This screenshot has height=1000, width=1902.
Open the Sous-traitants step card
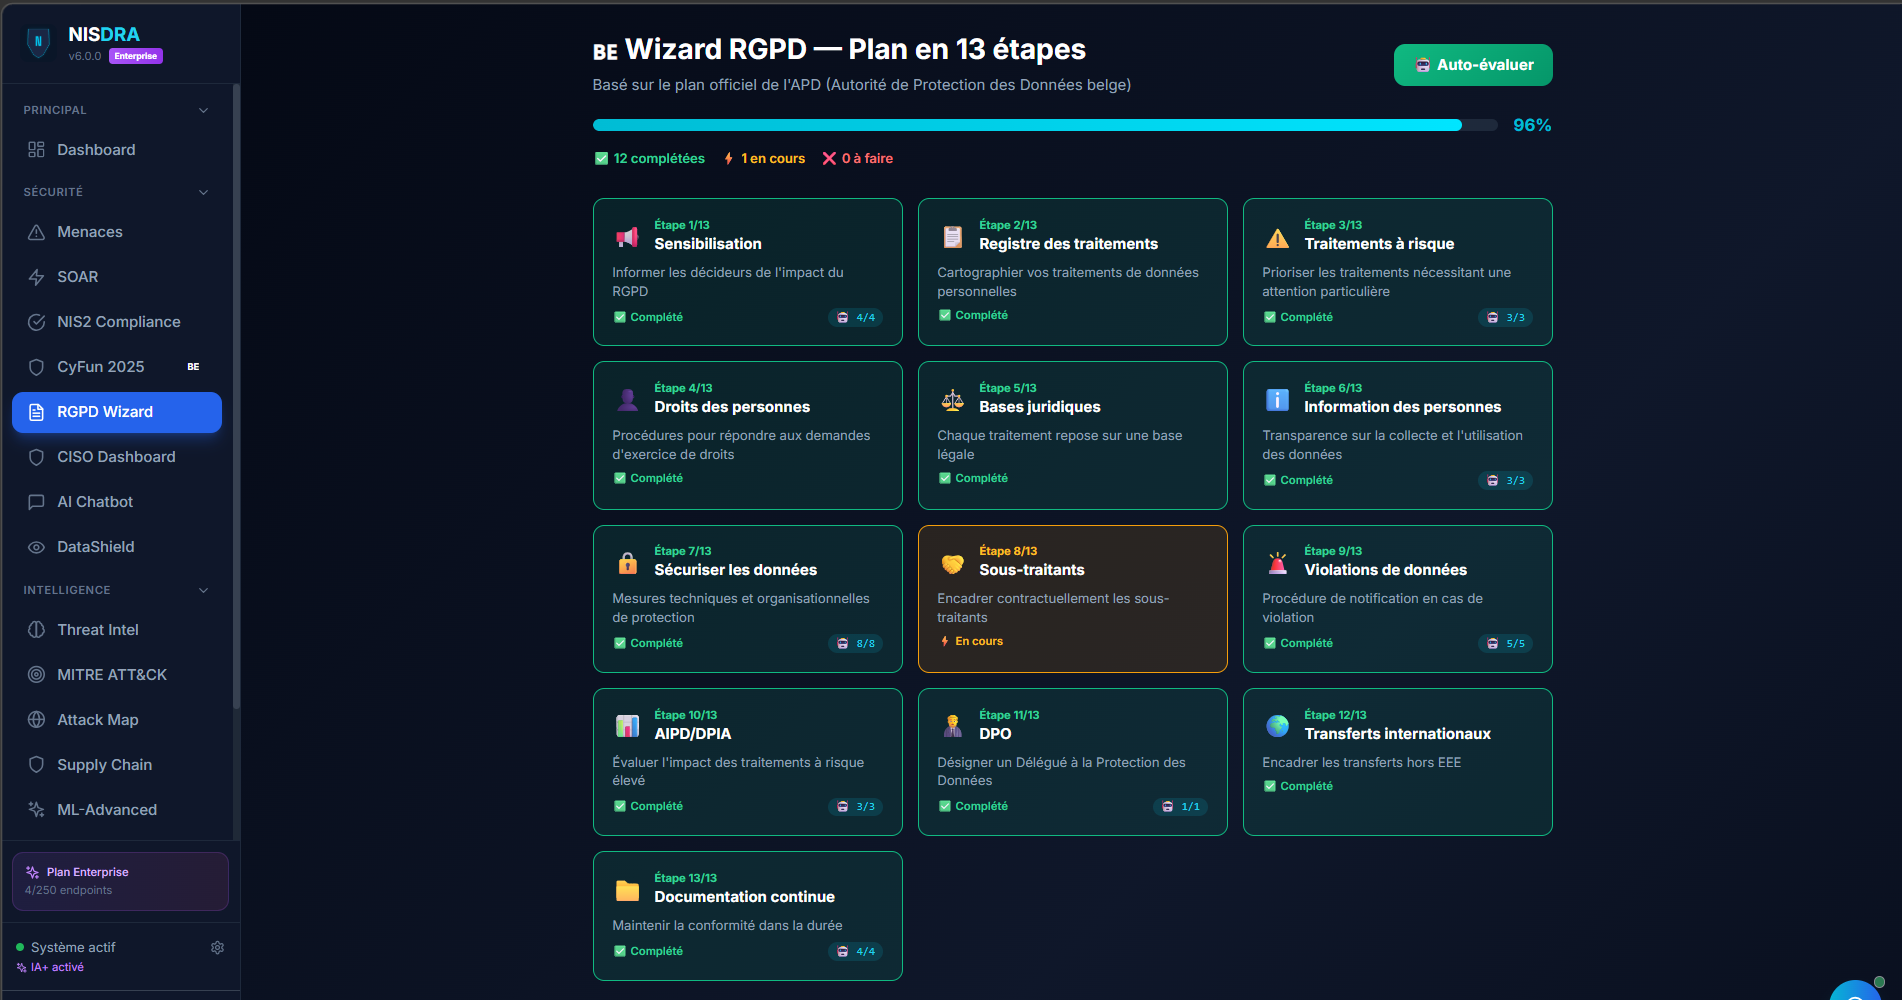(x=1072, y=599)
